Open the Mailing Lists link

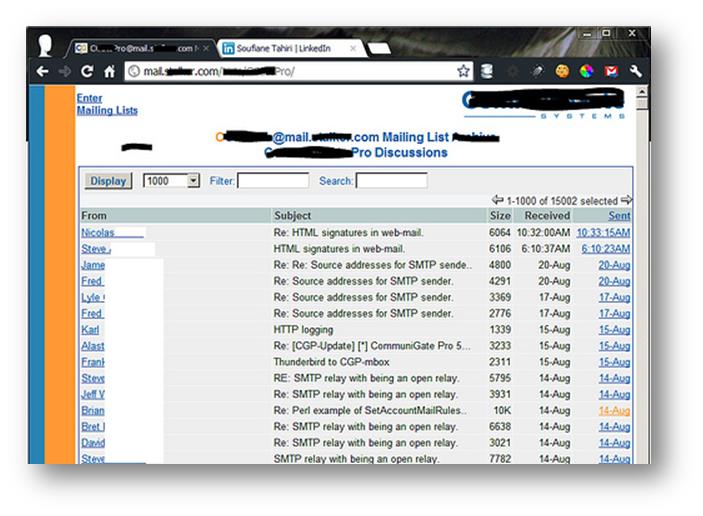[x=107, y=111]
